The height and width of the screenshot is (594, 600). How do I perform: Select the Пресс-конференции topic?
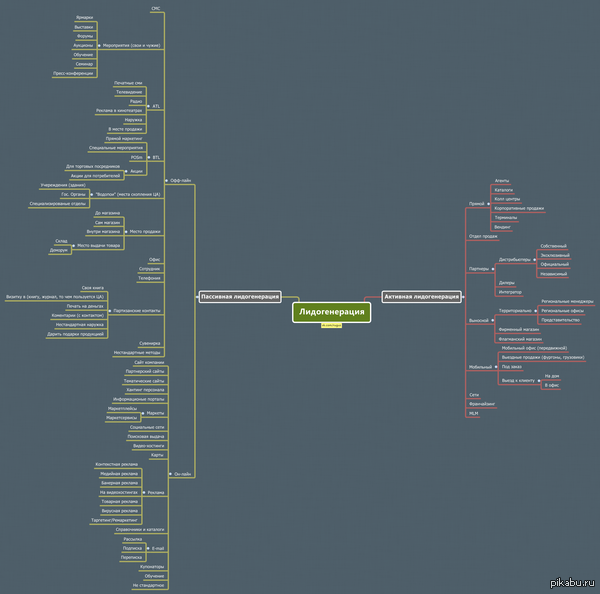pyautogui.click(x=74, y=73)
